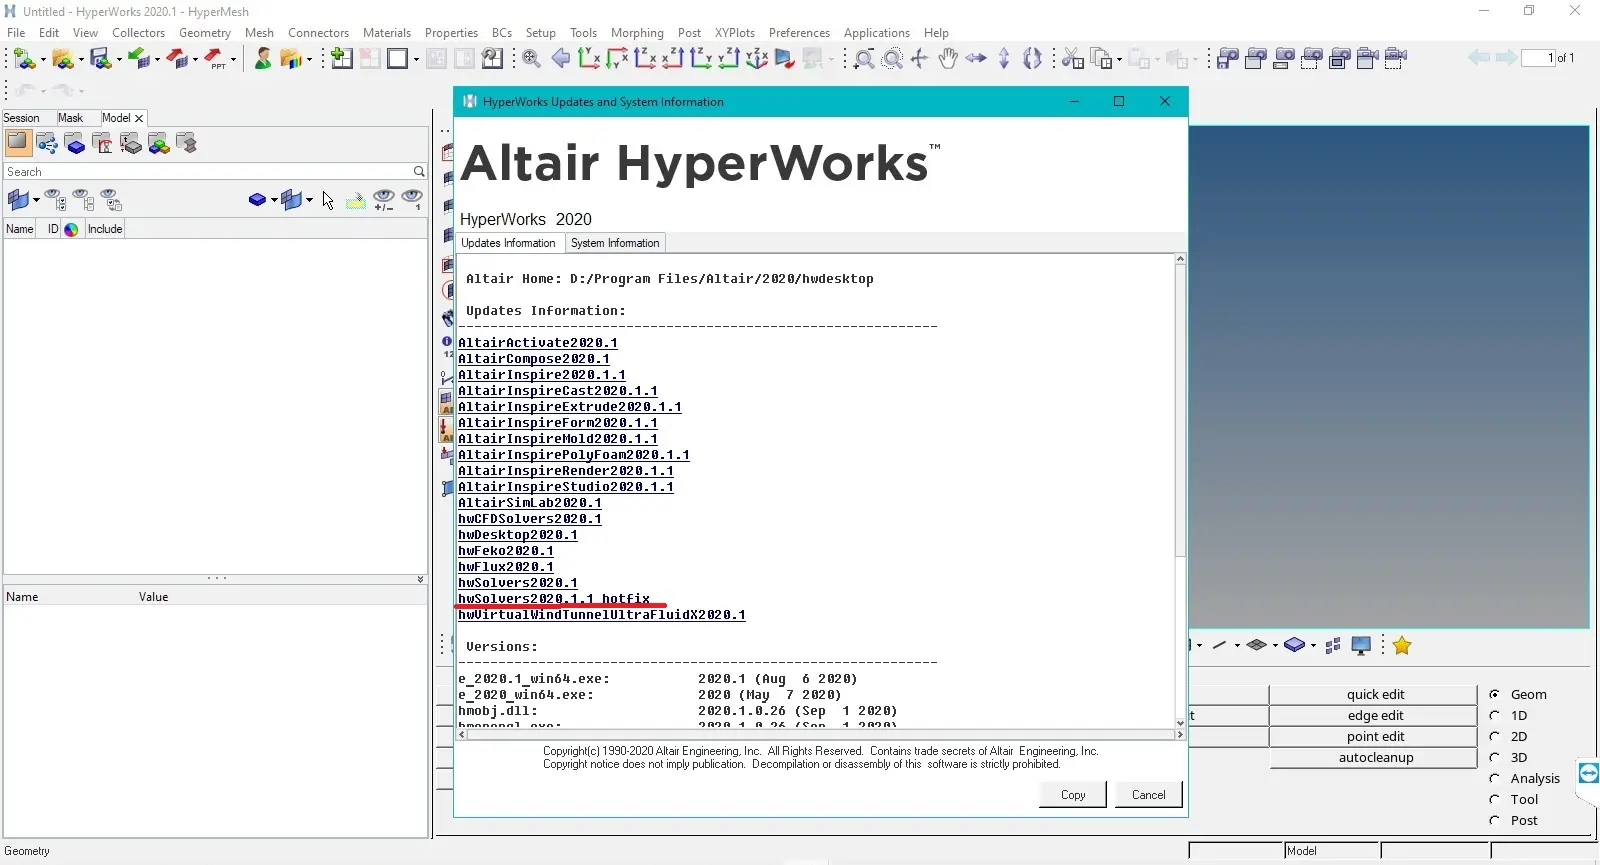Open dropdown beside blue component icon in browser
This screenshot has height=865, width=1600.
274,200
